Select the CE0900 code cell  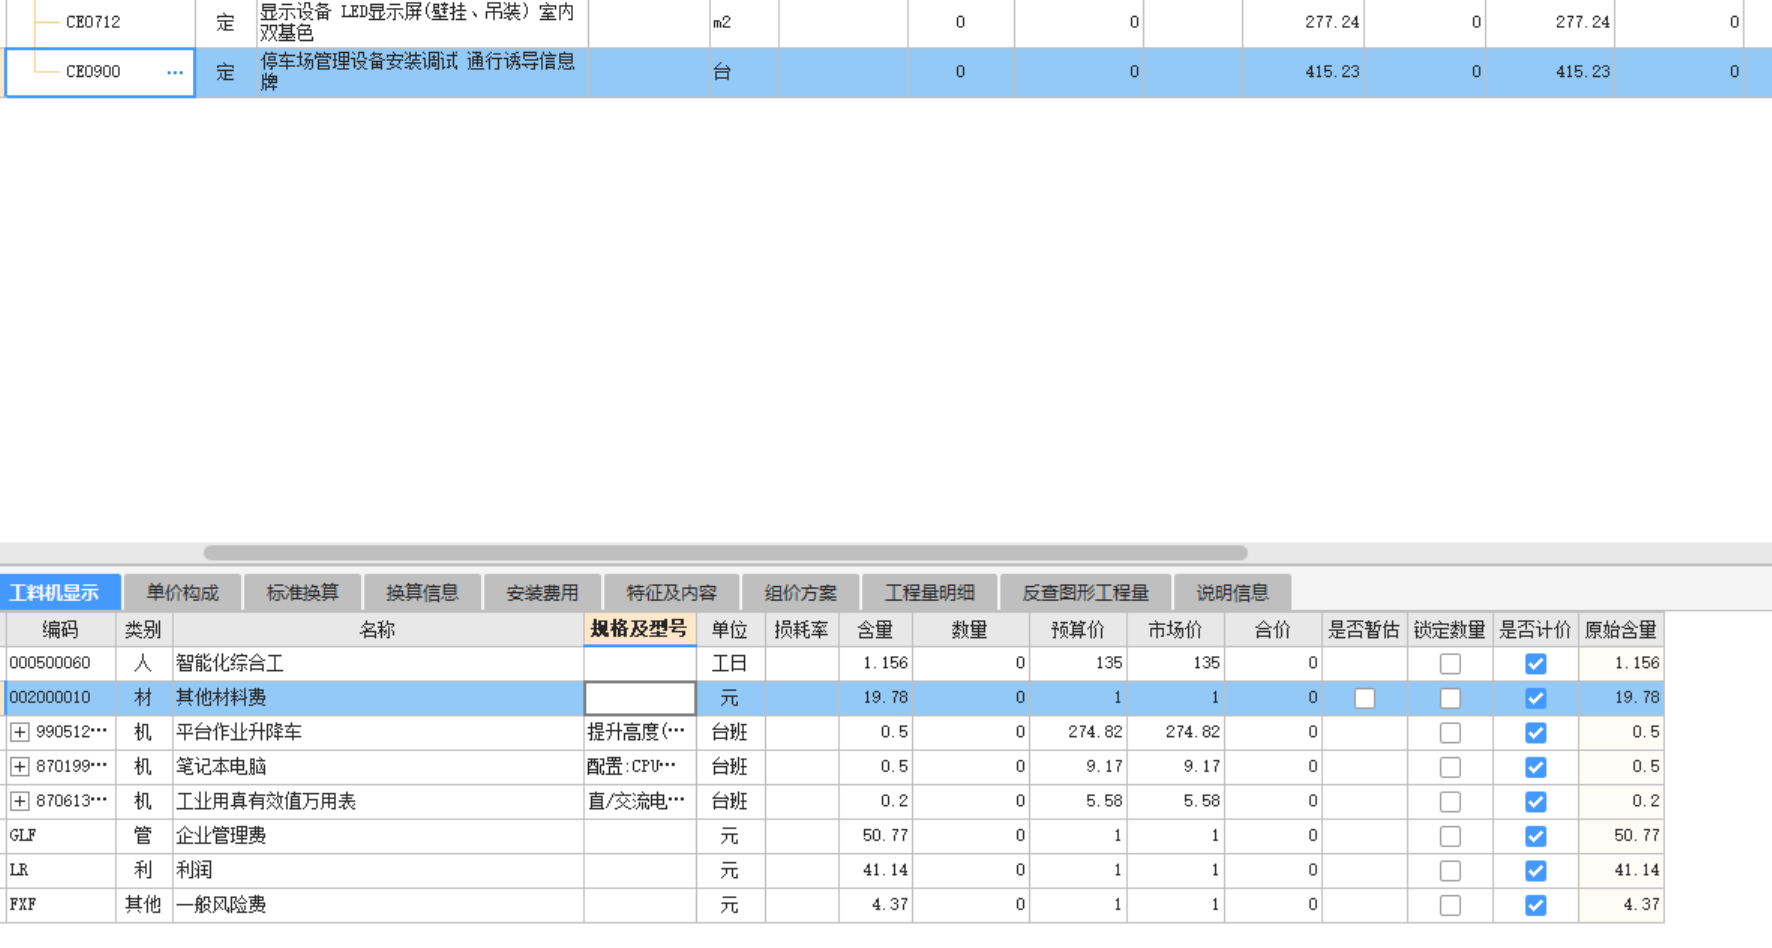(x=100, y=72)
